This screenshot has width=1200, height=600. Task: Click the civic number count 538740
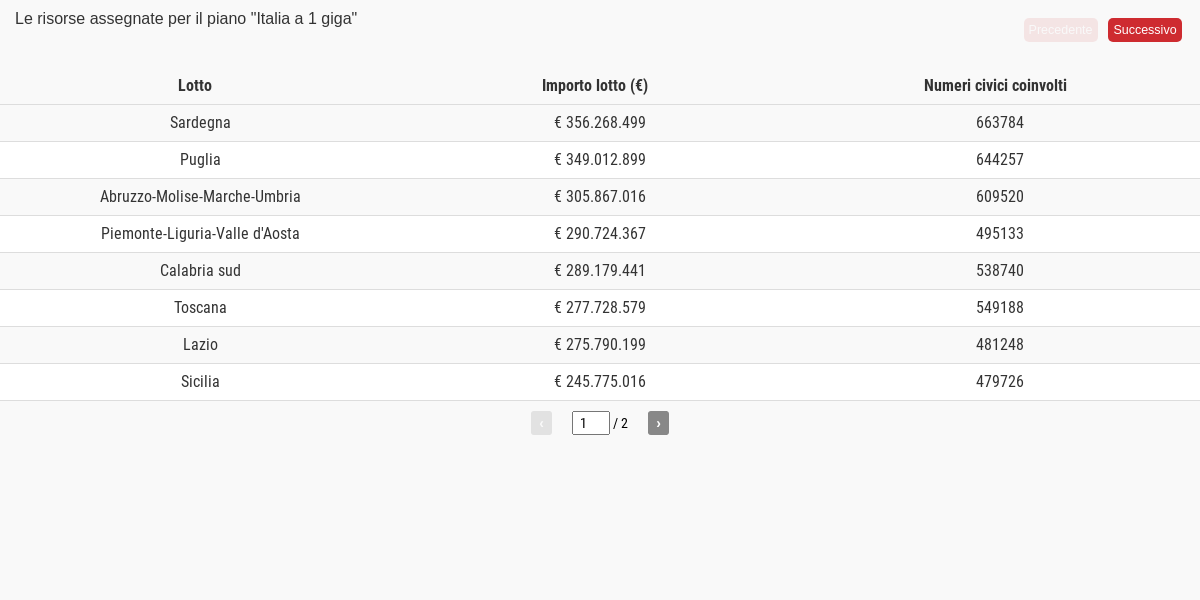(1000, 271)
